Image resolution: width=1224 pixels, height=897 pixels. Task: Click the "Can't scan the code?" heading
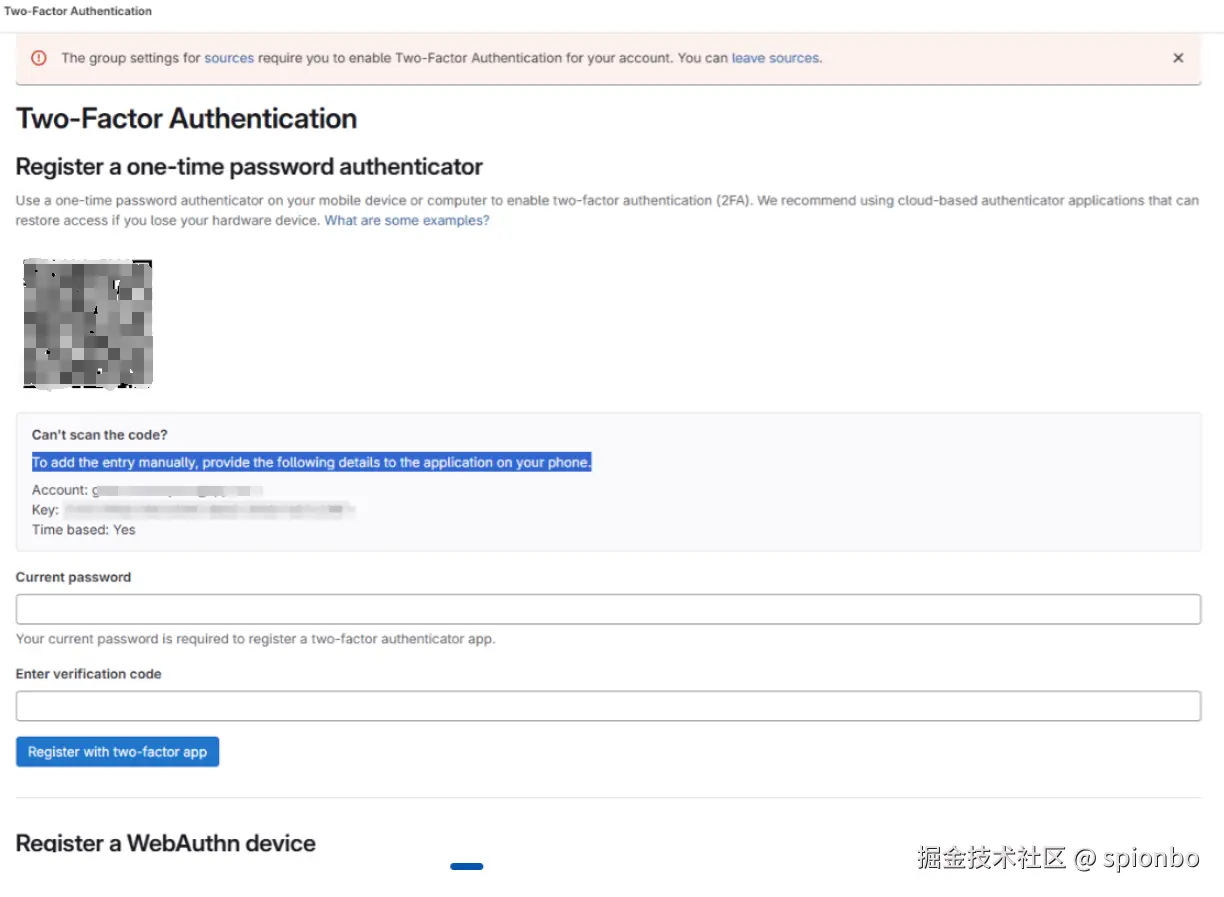coord(100,435)
